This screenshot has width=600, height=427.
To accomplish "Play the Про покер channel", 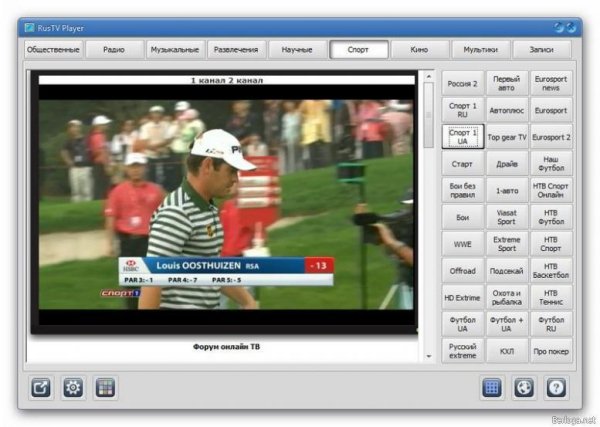I will coord(551,351).
